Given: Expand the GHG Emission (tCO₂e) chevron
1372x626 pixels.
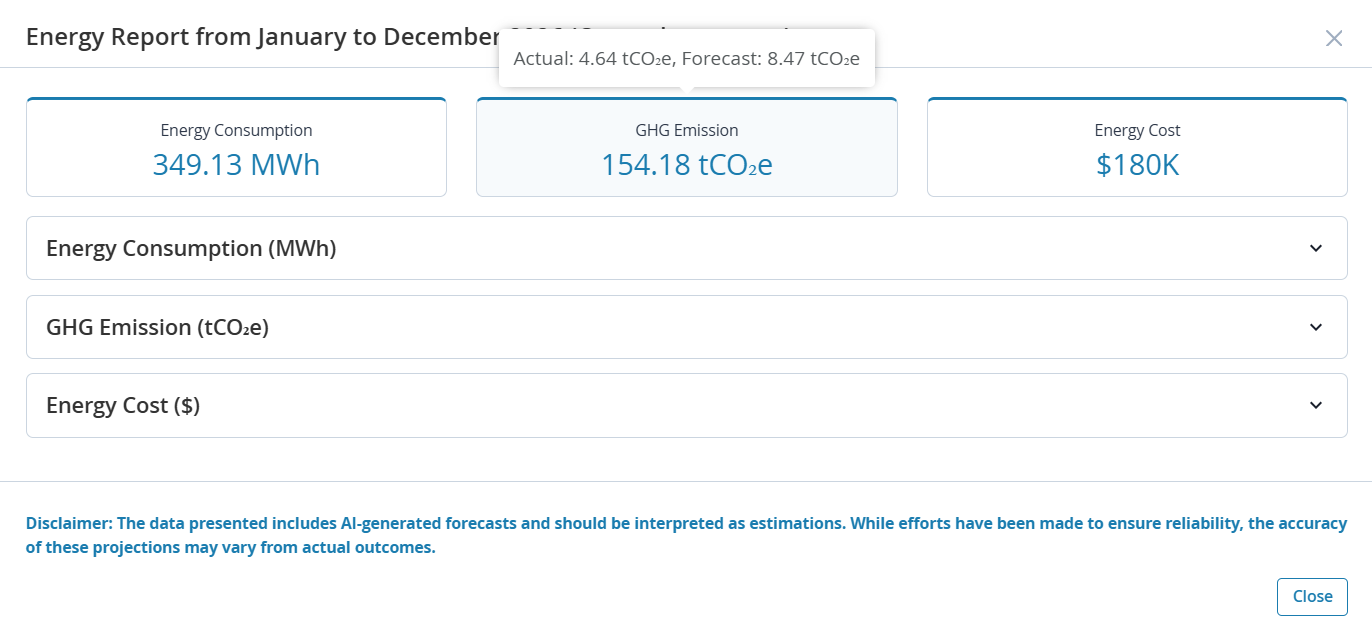Looking at the screenshot, I should (x=1316, y=327).
